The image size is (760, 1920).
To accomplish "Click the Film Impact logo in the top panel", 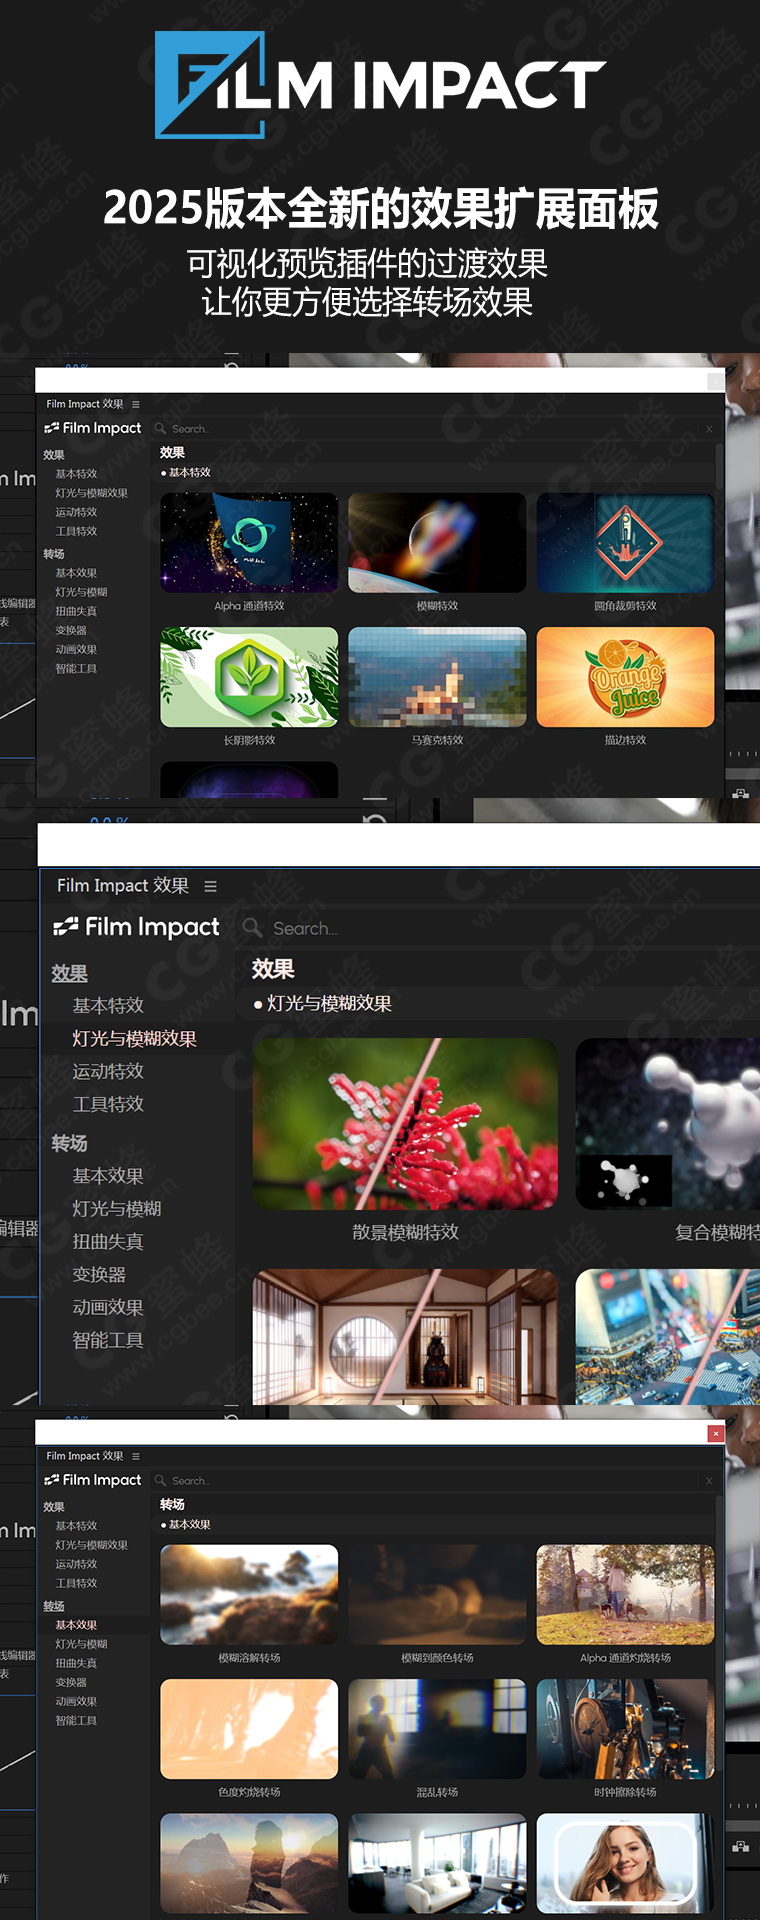I will pyautogui.click(x=93, y=428).
